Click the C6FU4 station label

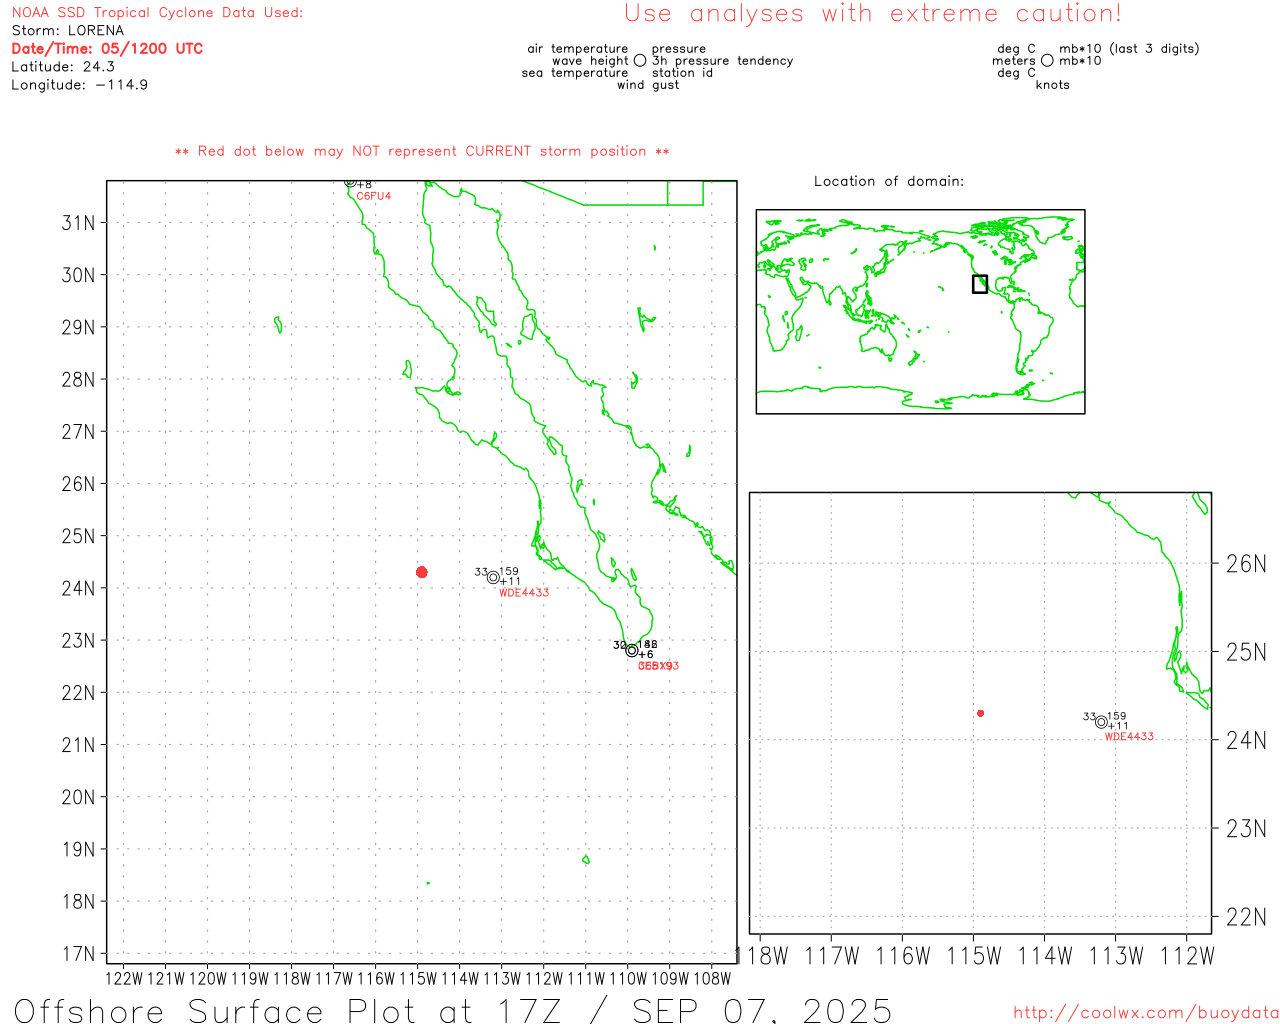click(x=374, y=196)
